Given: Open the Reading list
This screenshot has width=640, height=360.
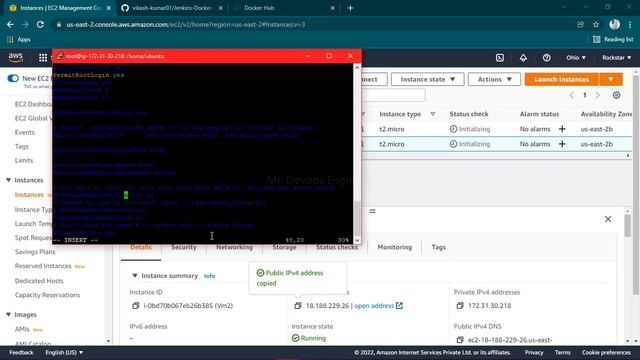Looking at the screenshot, I should [x=613, y=39].
